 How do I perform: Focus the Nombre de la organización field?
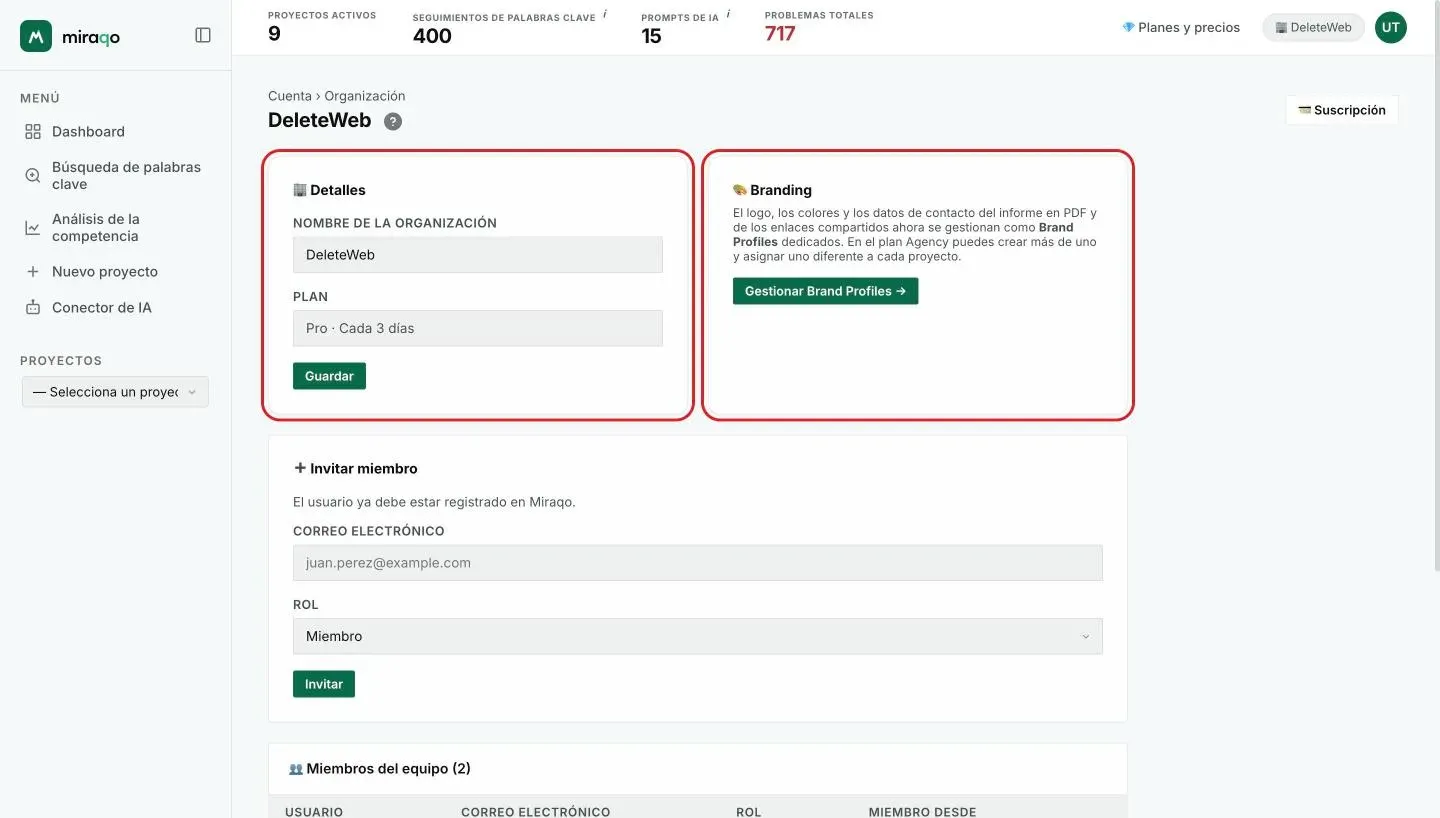(x=478, y=254)
